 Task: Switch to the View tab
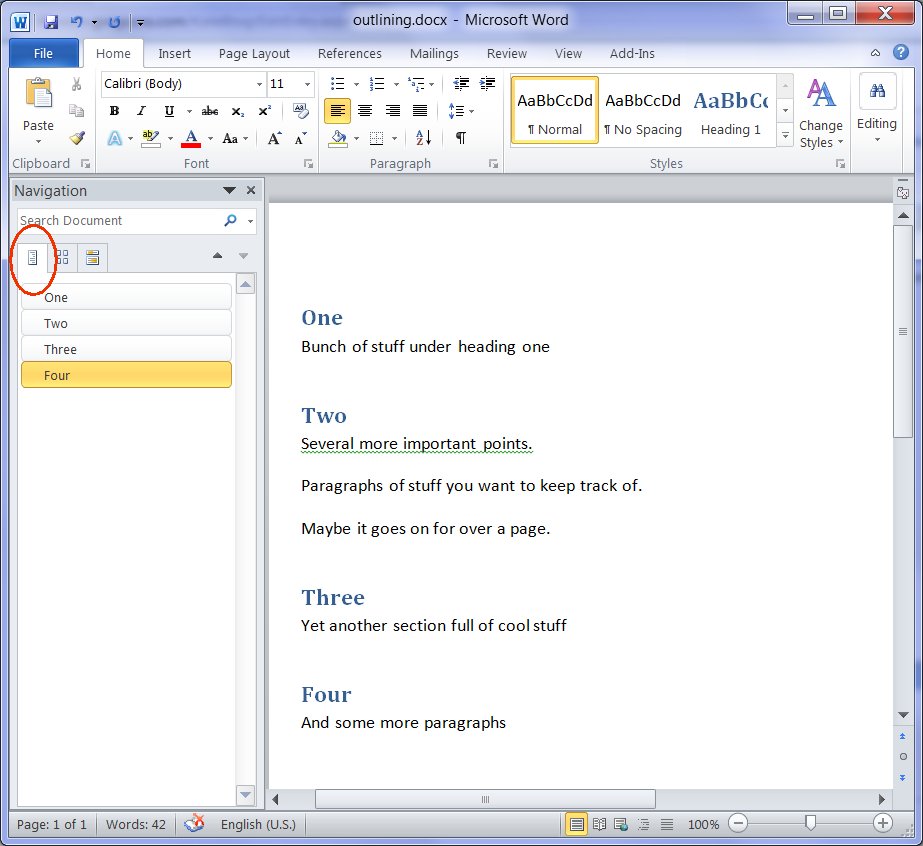[x=568, y=53]
